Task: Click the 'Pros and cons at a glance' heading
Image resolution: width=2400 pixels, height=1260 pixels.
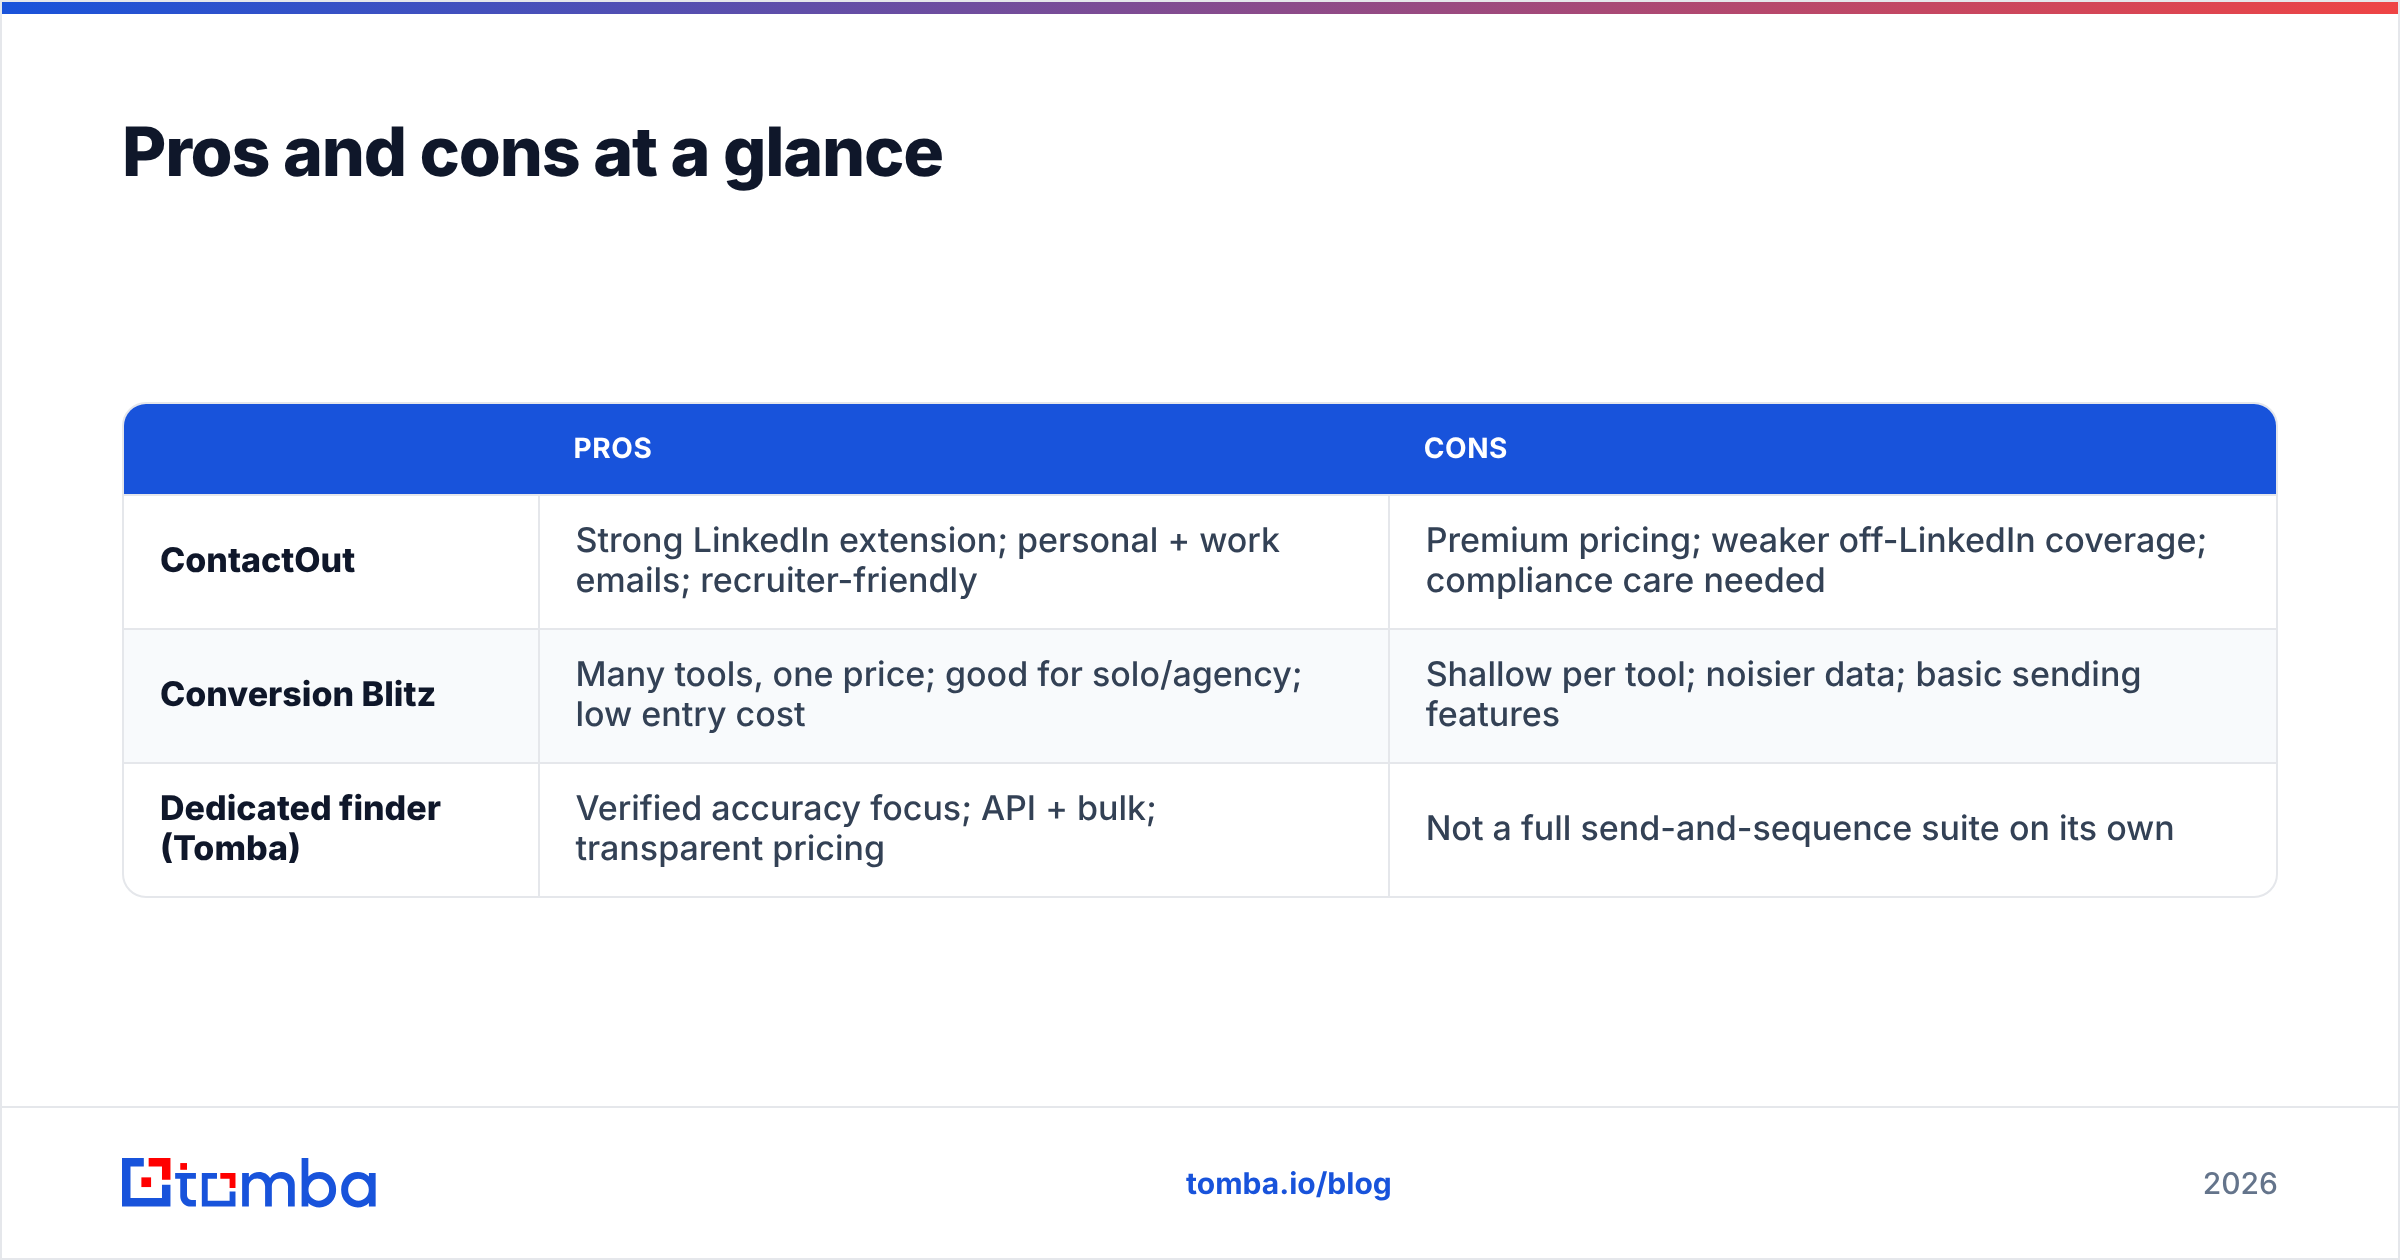Action: [x=532, y=153]
